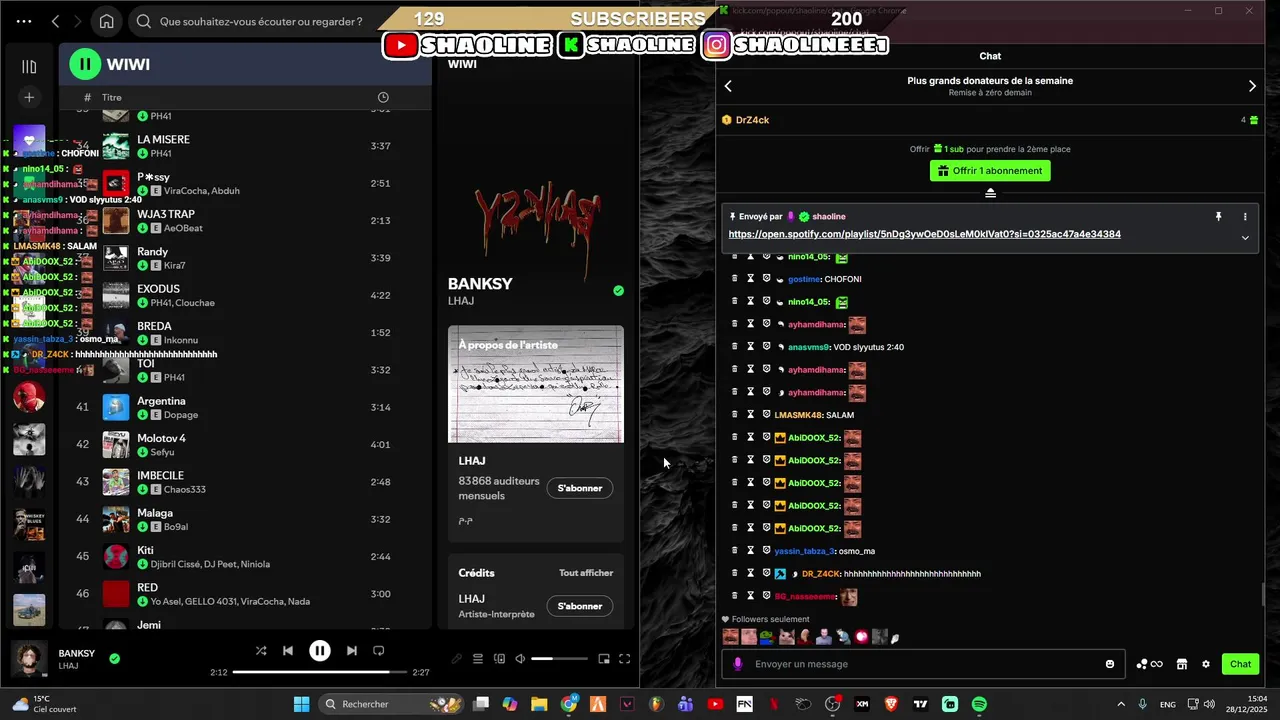
Task: Open Spotify from Windows taskbar
Action: point(979,704)
